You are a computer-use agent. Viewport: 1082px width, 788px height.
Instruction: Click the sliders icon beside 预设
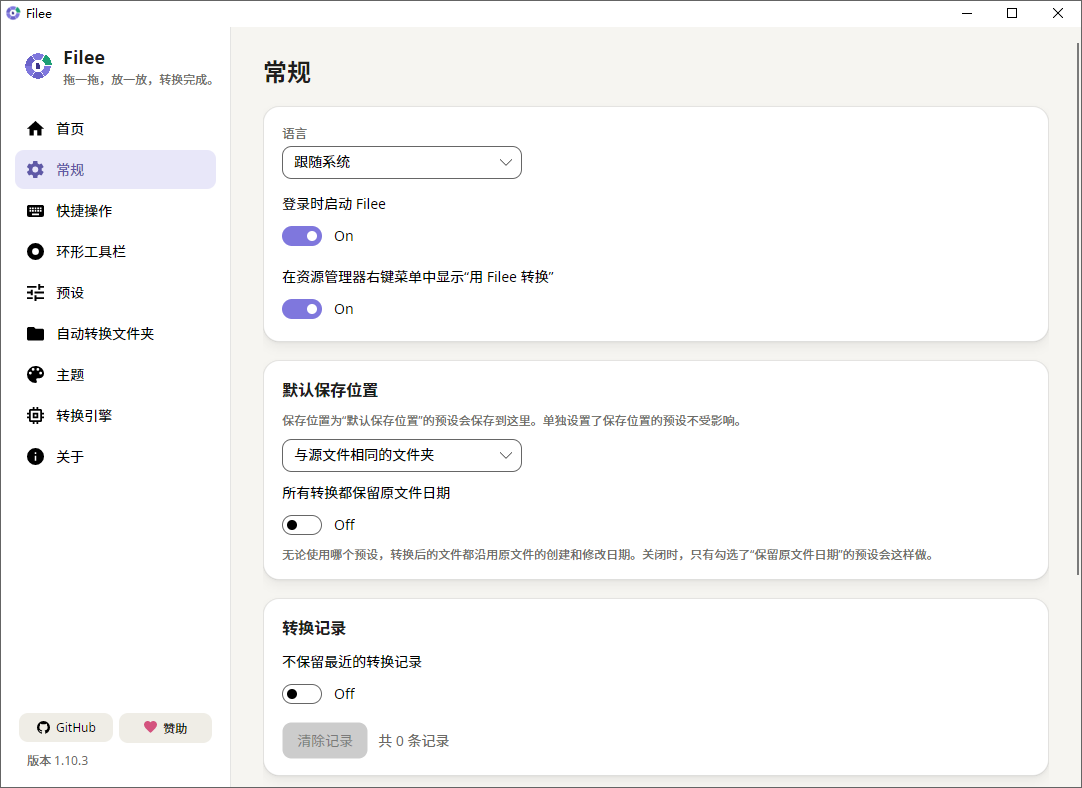point(35,293)
